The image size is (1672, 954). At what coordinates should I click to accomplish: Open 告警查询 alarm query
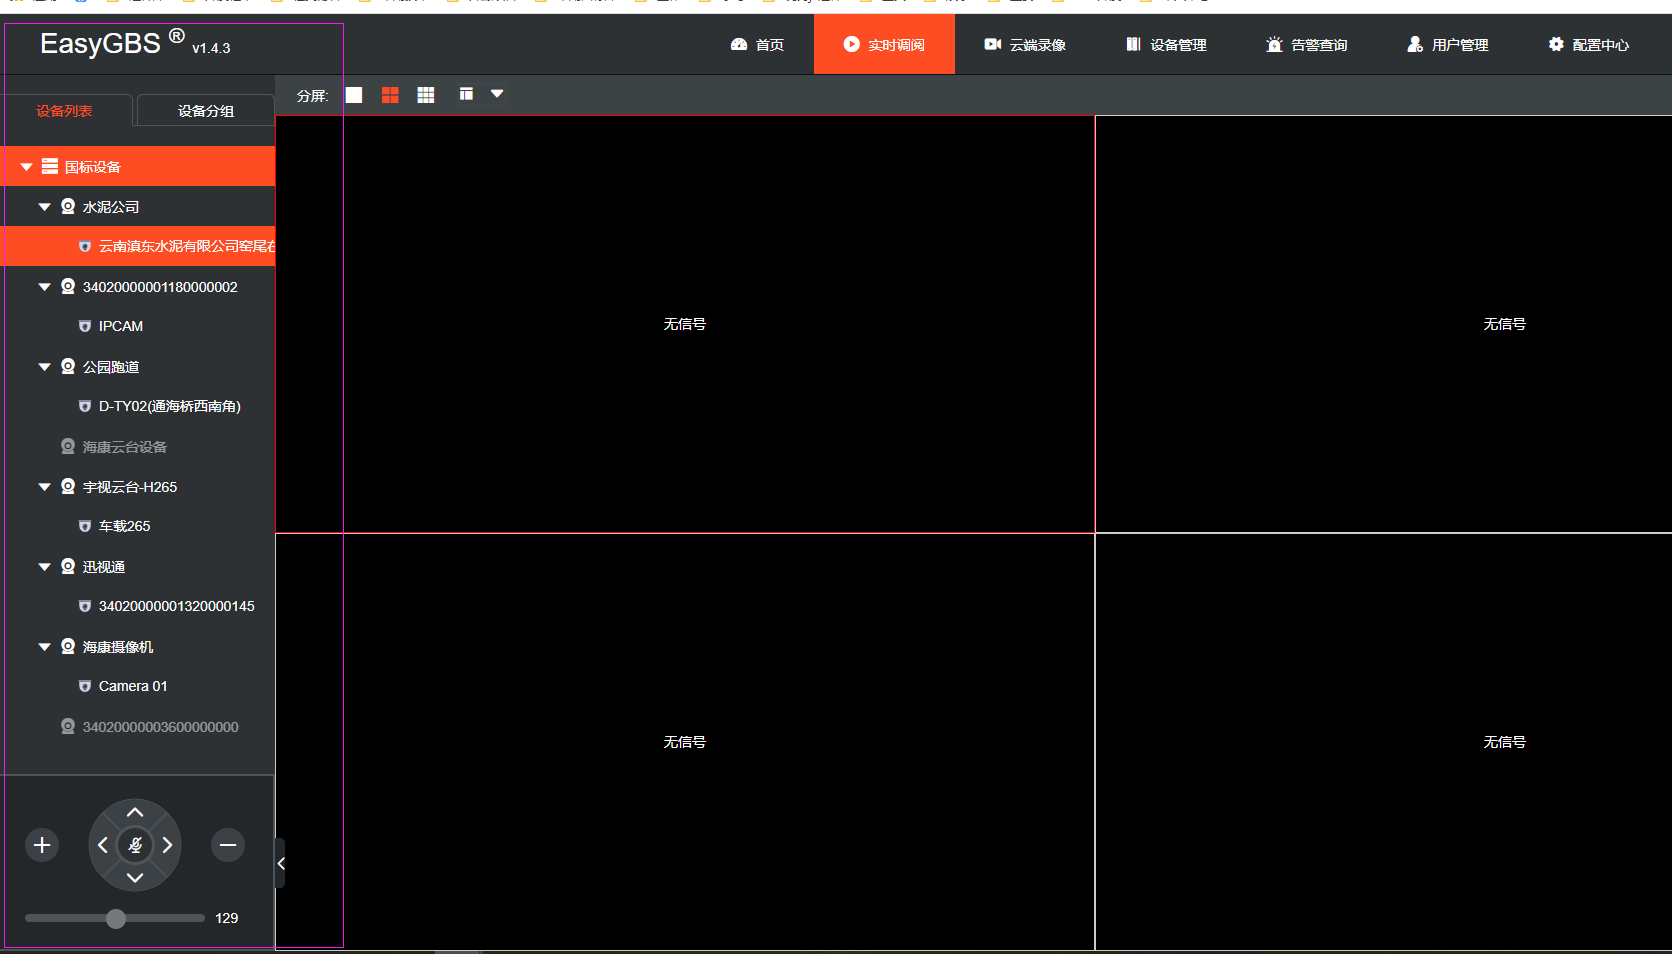(1307, 45)
